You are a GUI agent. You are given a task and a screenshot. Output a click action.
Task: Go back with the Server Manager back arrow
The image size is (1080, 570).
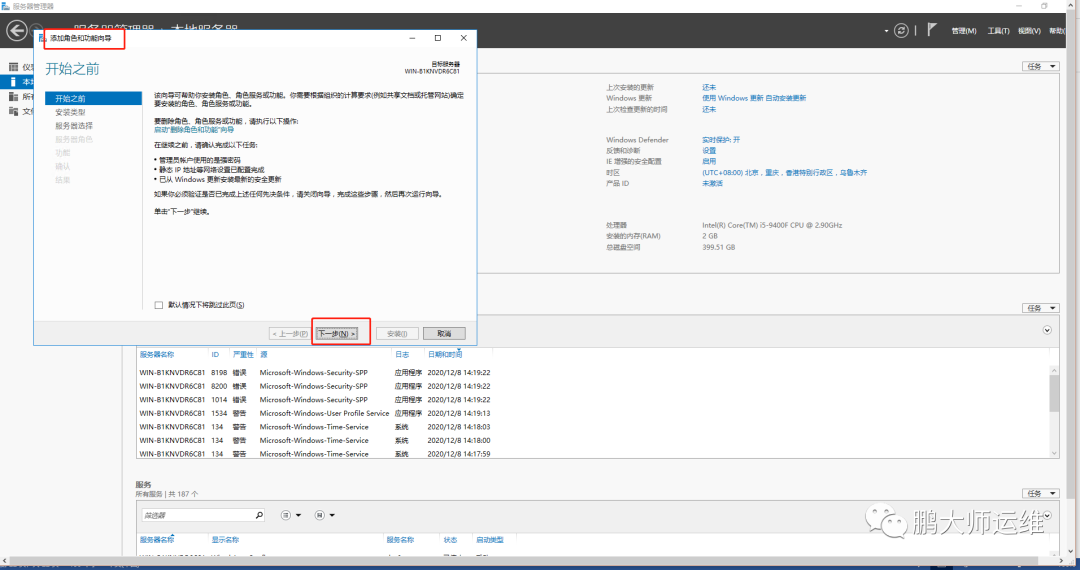pos(17,30)
